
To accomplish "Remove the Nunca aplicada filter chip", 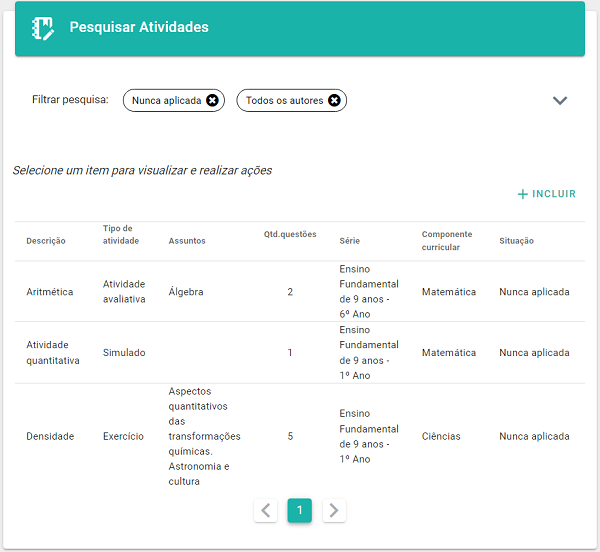I will pos(212,100).
